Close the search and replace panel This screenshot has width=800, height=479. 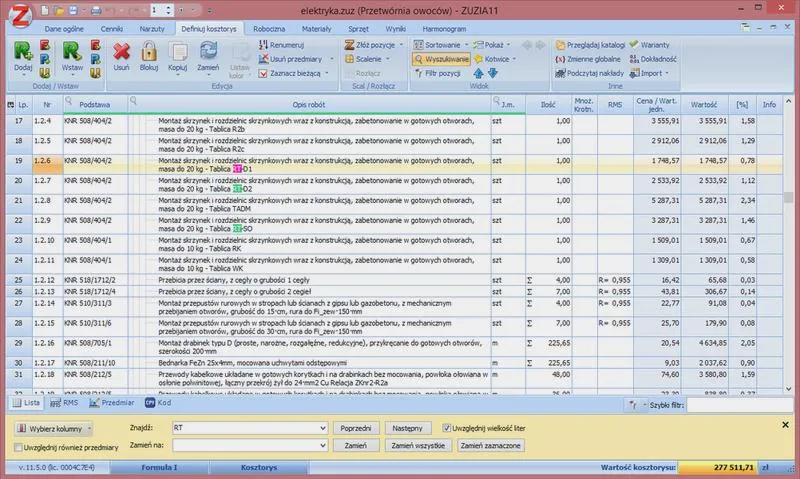click(785, 424)
